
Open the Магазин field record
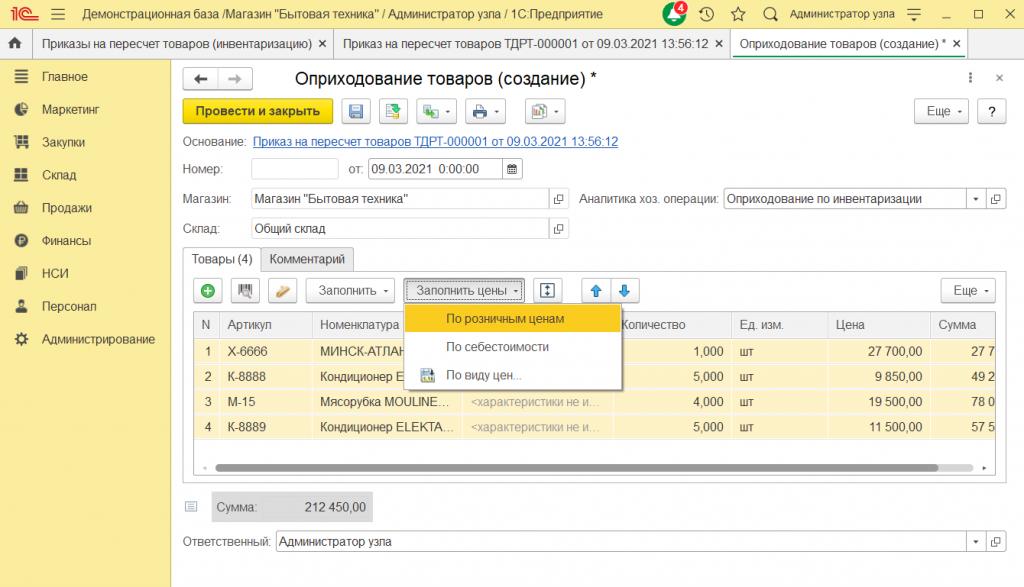pyautogui.click(x=558, y=199)
